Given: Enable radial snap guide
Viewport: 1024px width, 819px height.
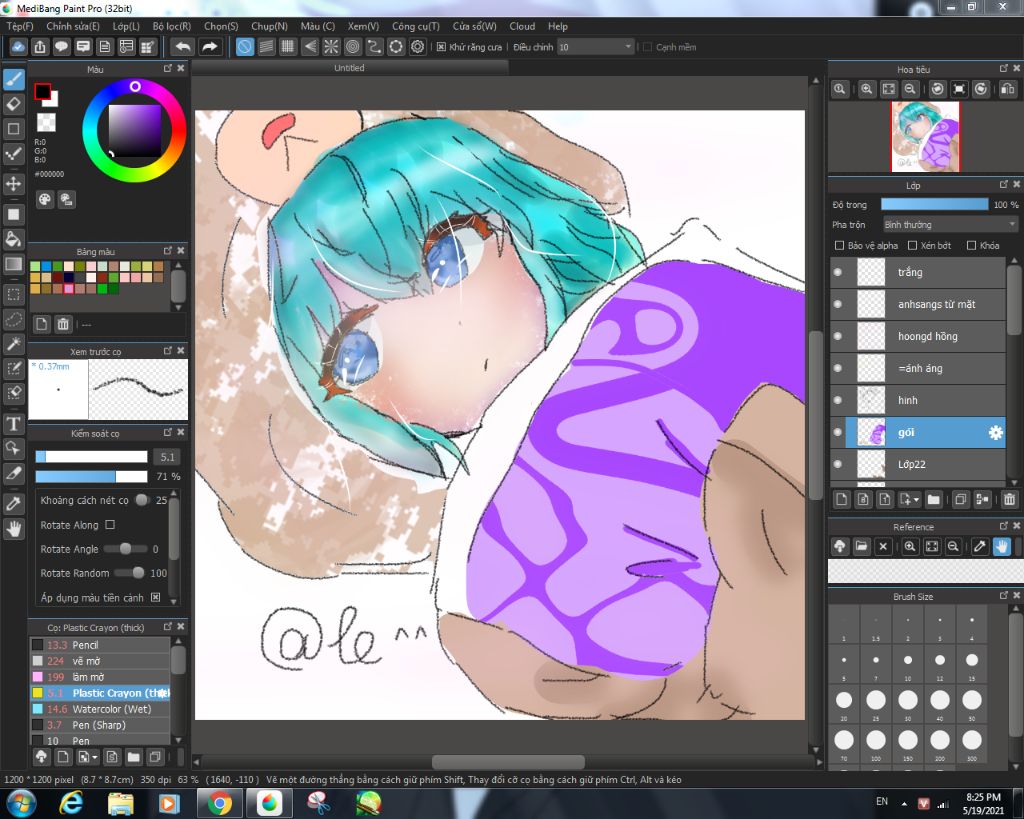Looking at the screenshot, I should click(331, 47).
